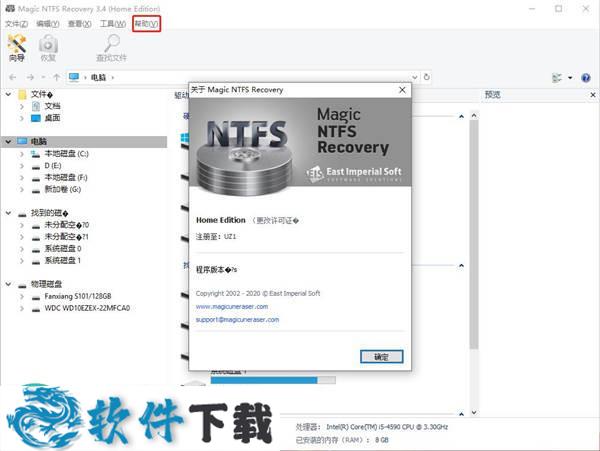
Task: Open the navigation history dropdown arrow
Action: tap(43, 77)
